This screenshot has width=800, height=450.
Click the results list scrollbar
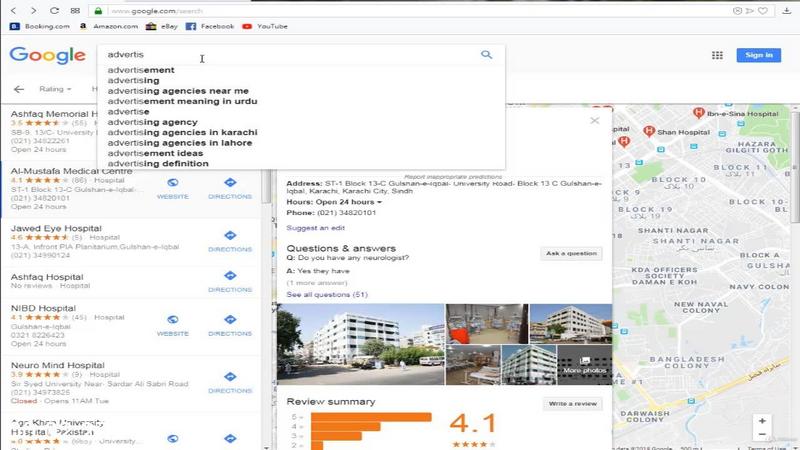click(x=266, y=186)
